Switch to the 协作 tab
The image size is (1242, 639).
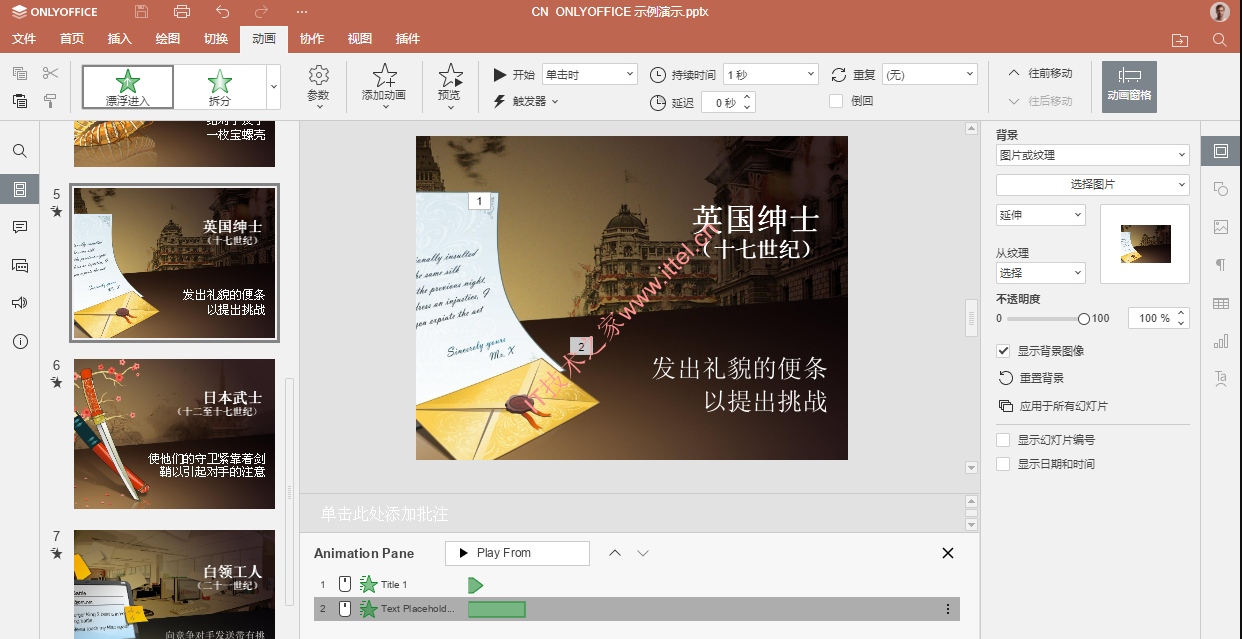[x=312, y=39]
